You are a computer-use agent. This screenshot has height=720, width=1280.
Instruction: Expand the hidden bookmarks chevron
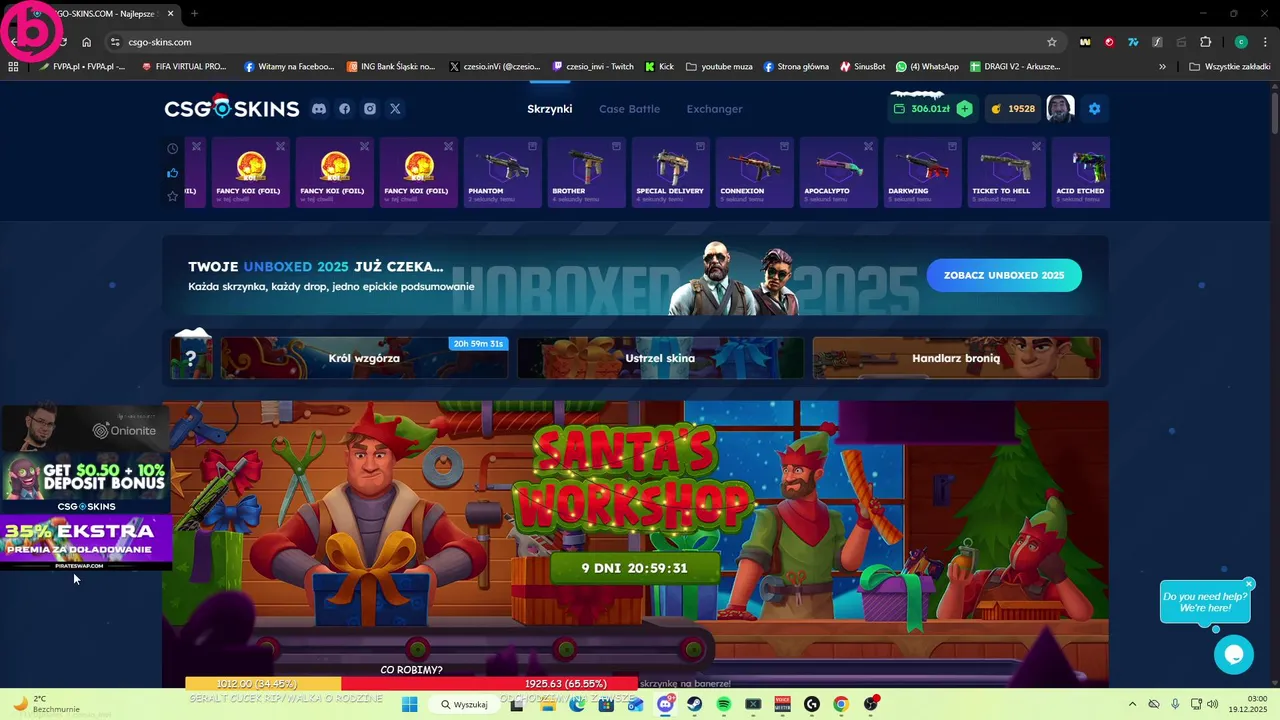point(1162,67)
